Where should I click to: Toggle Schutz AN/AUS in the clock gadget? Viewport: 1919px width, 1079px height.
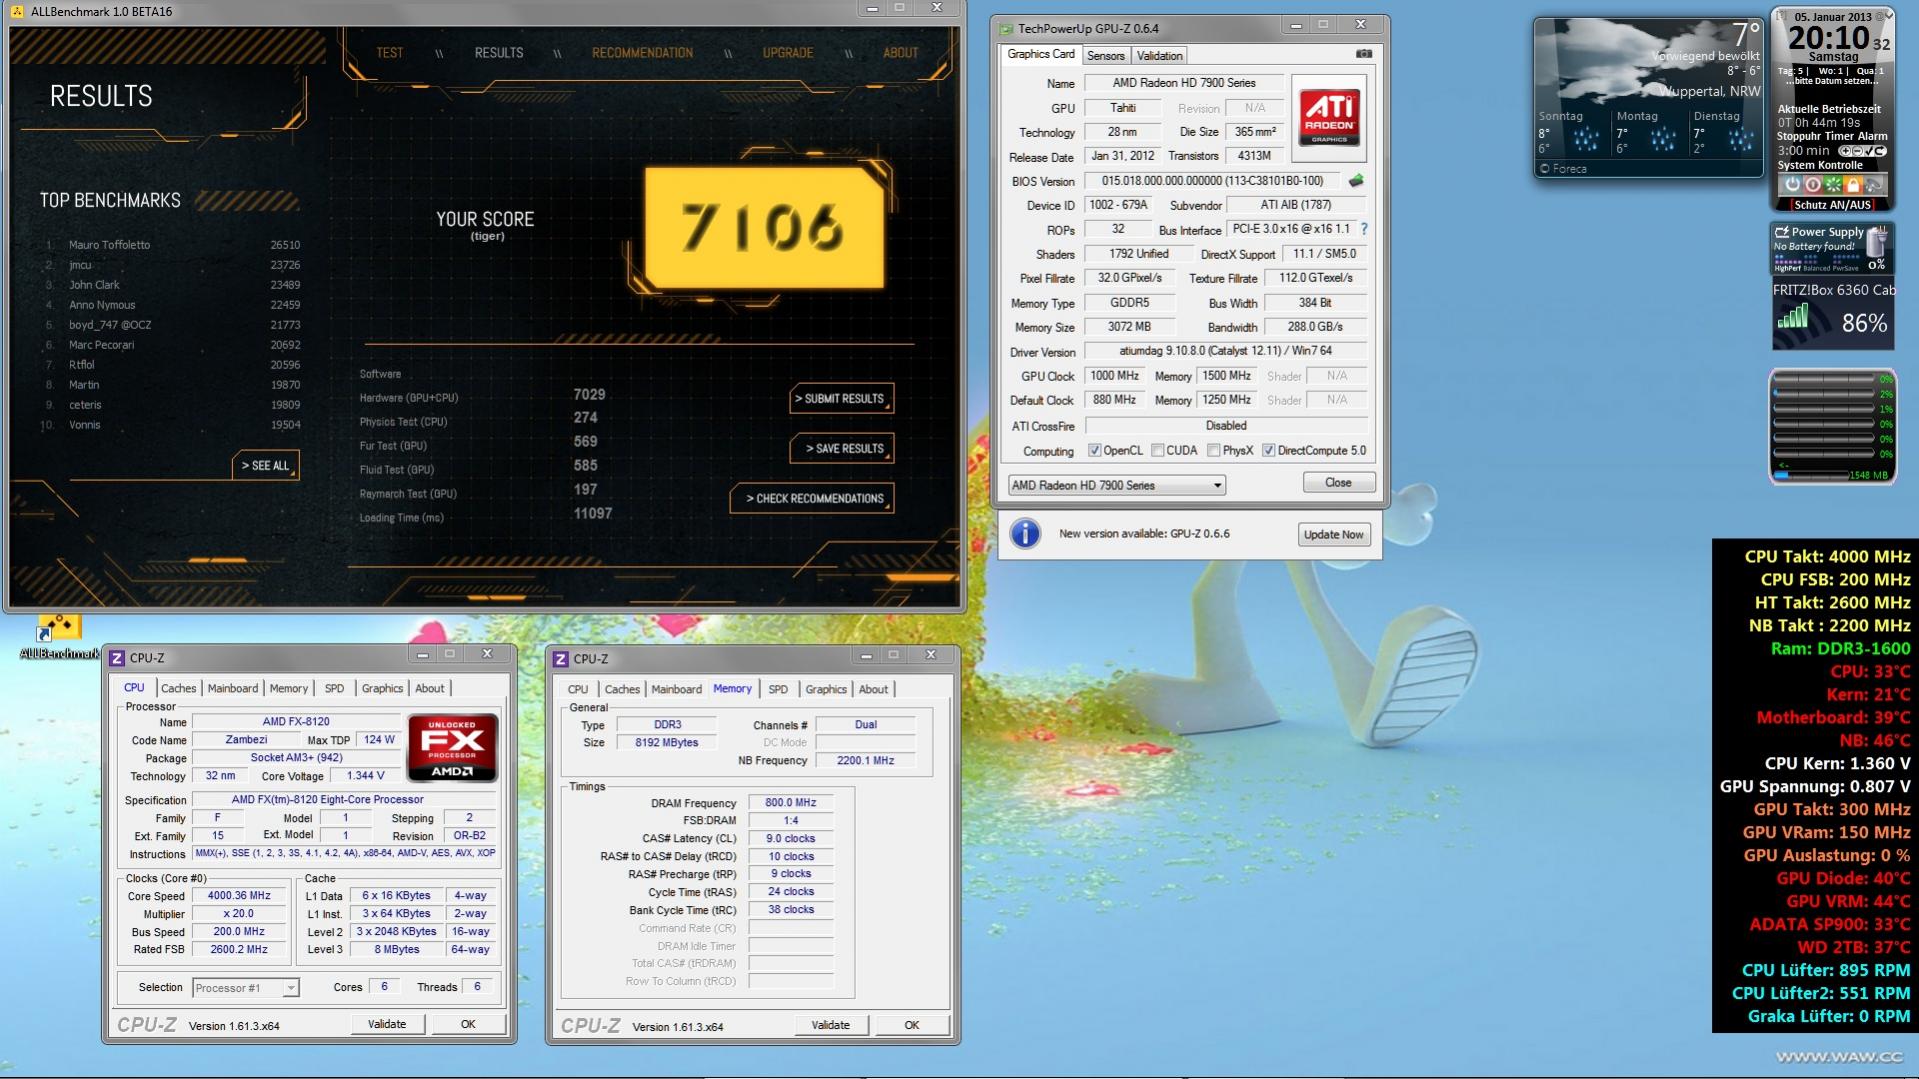click(x=1832, y=205)
